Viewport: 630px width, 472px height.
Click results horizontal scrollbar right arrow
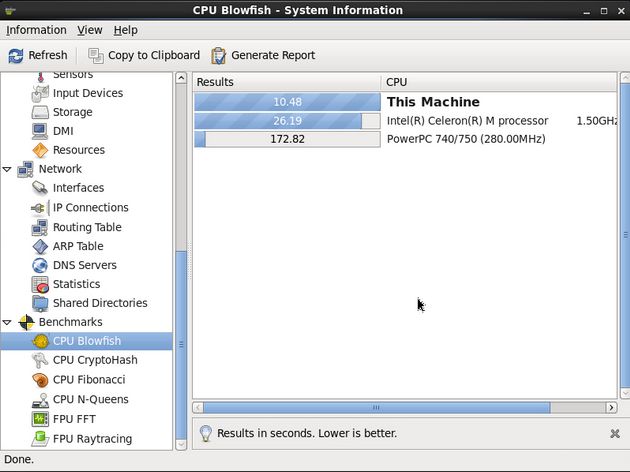point(611,408)
